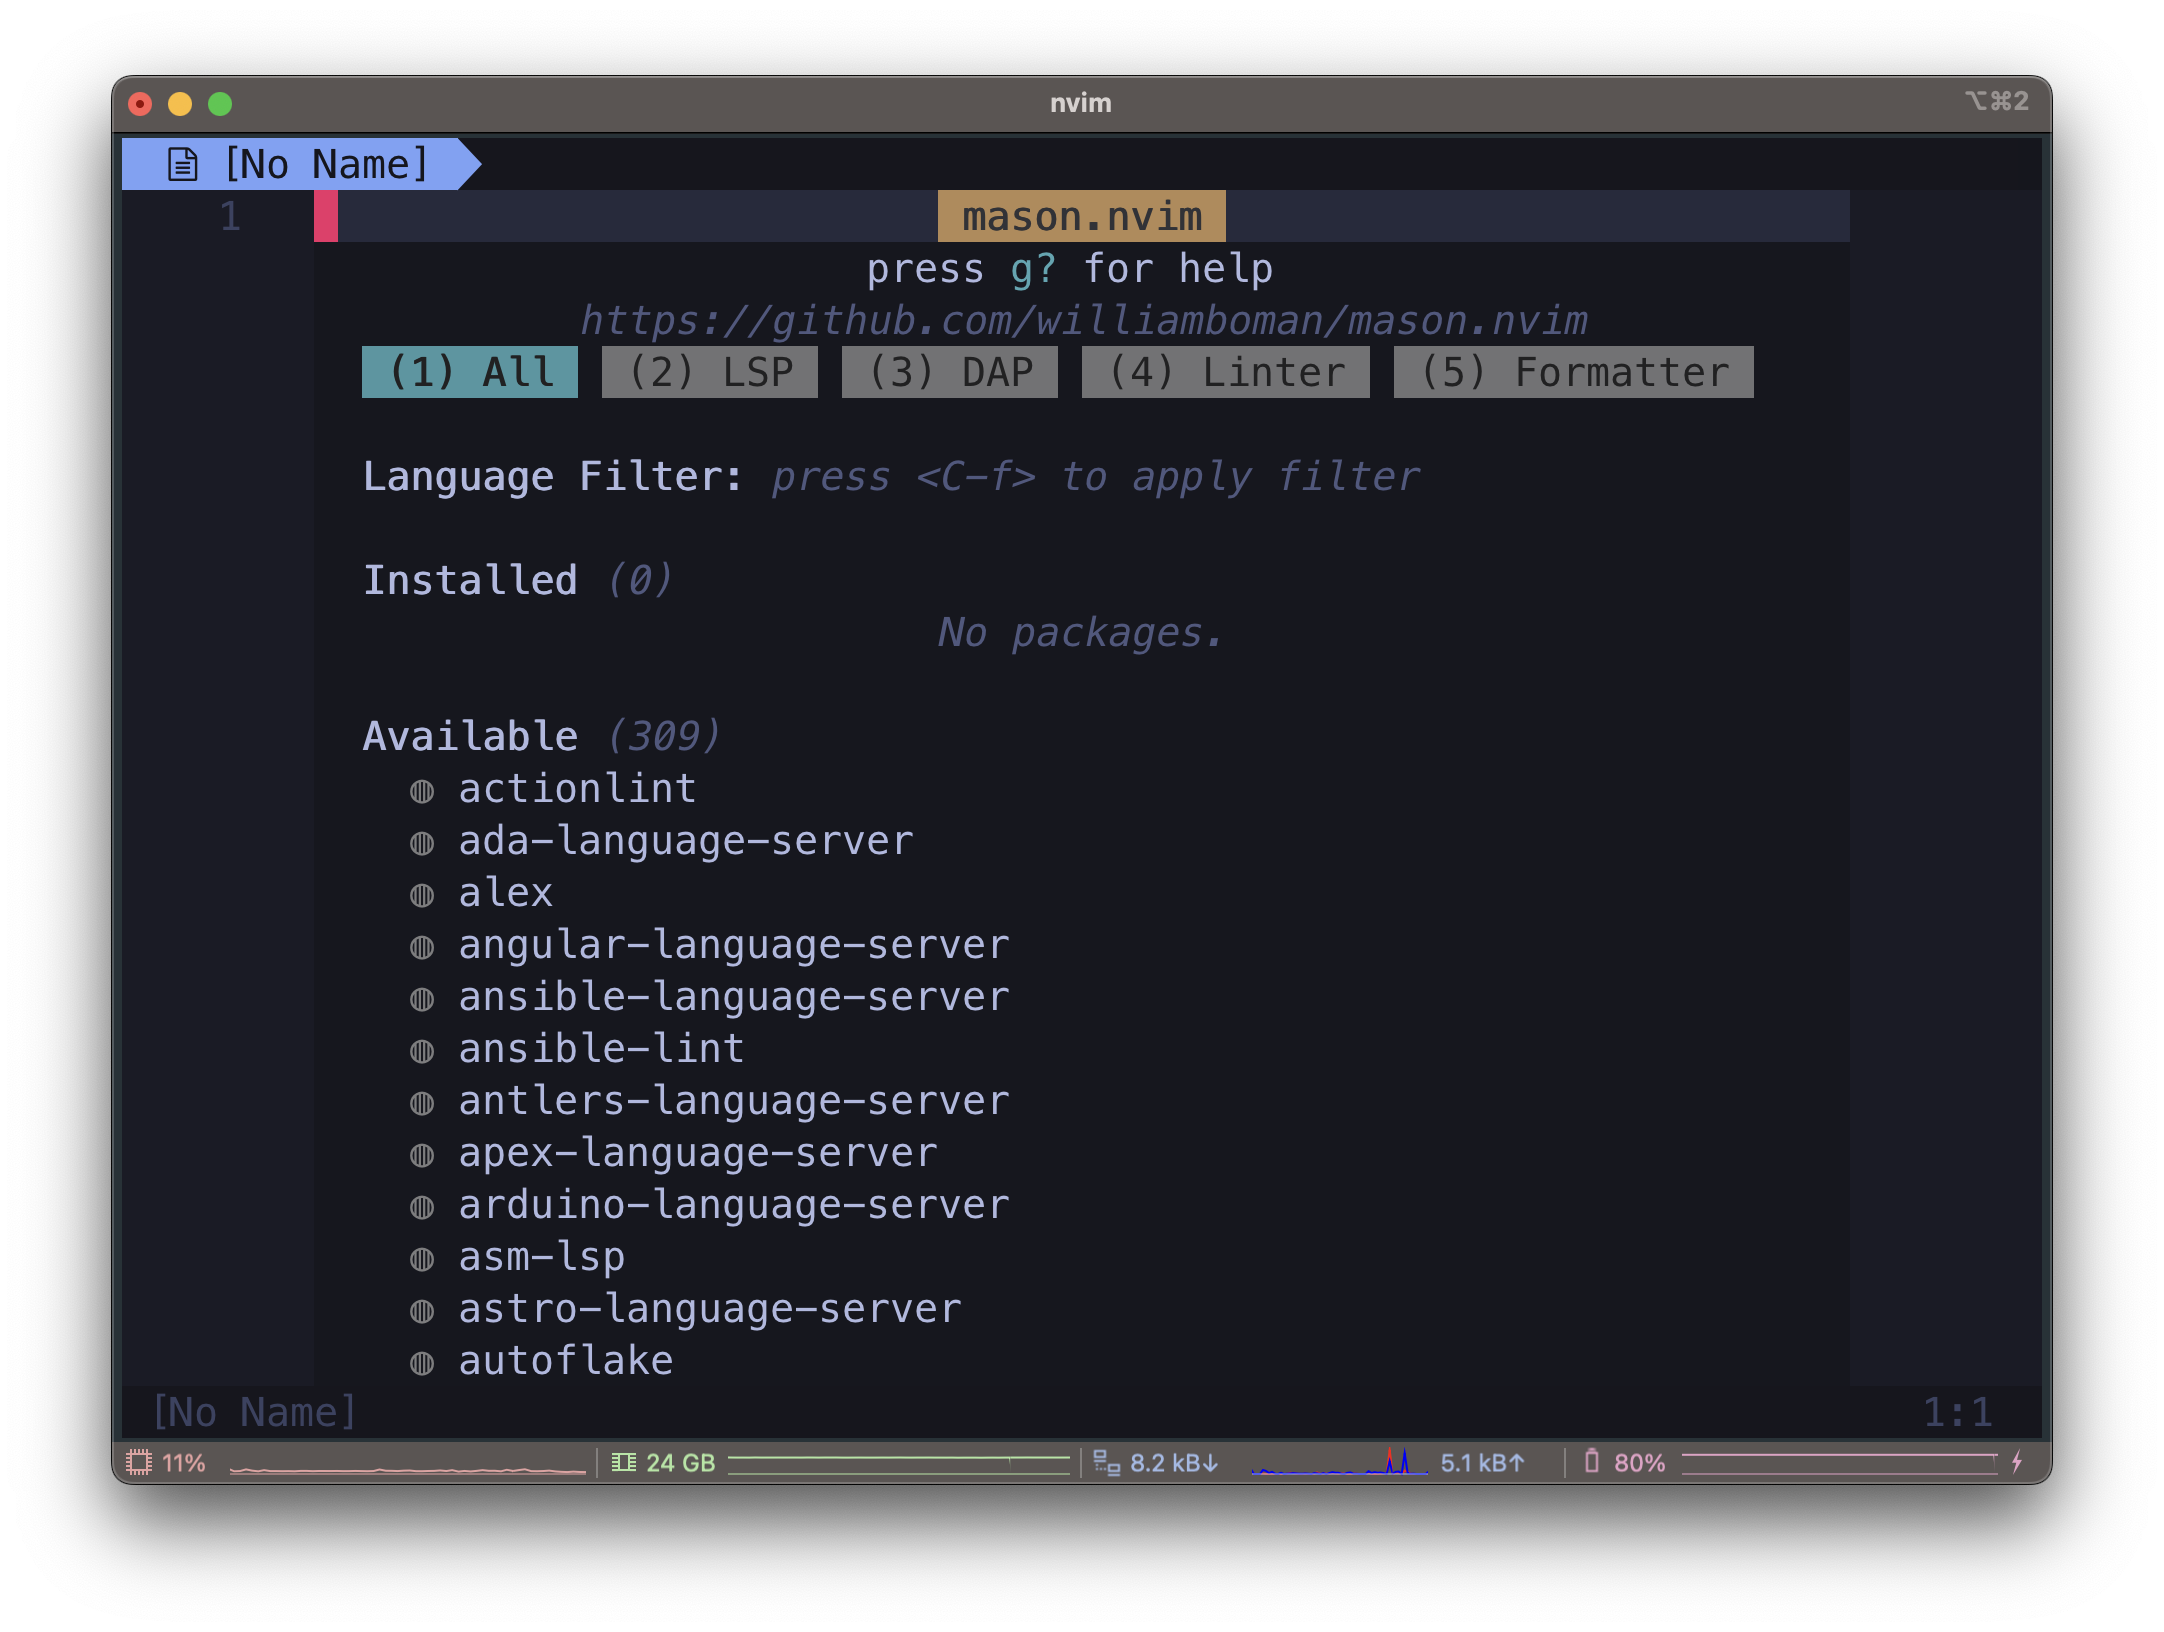This screenshot has height=1632, width=2164.
Task: Select the arduino-language-server package name
Action: [x=734, y=1205]
